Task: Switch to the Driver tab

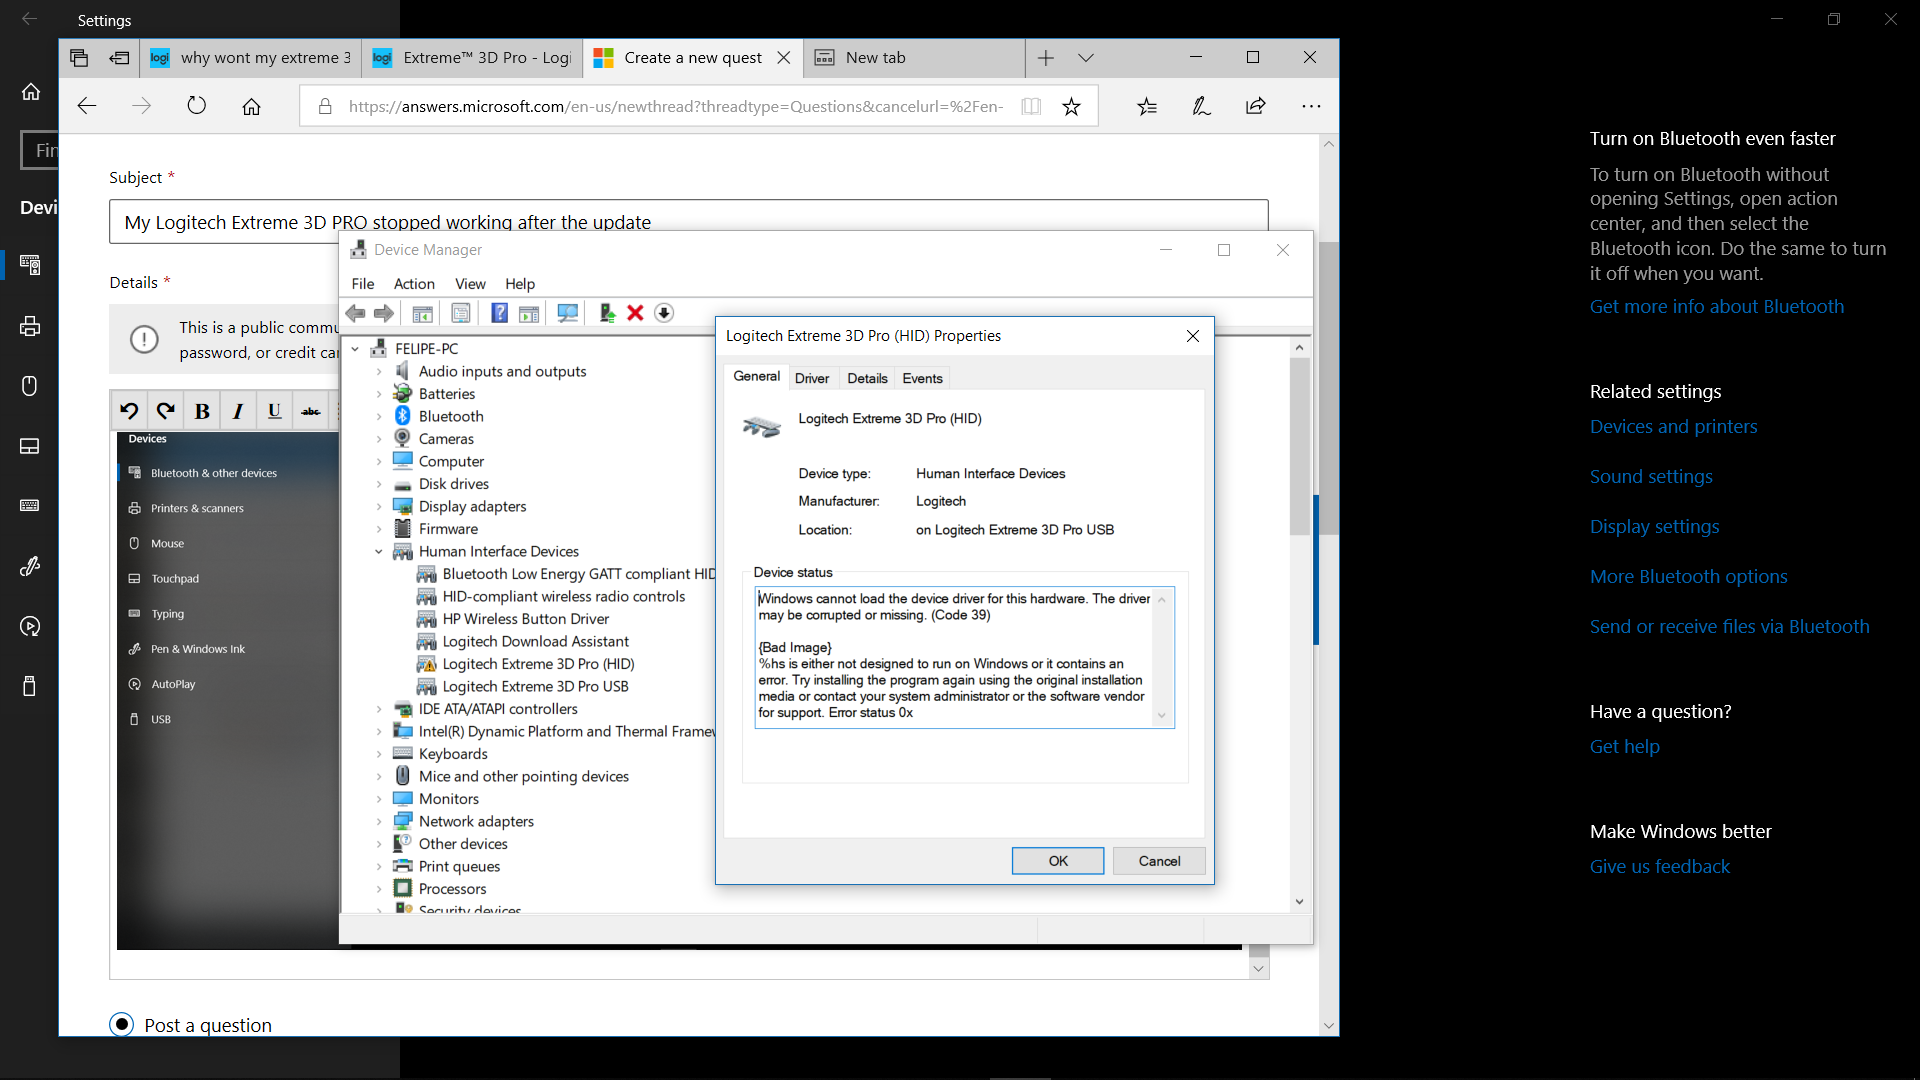Action: pyautogui.click(x=811, y=378)
